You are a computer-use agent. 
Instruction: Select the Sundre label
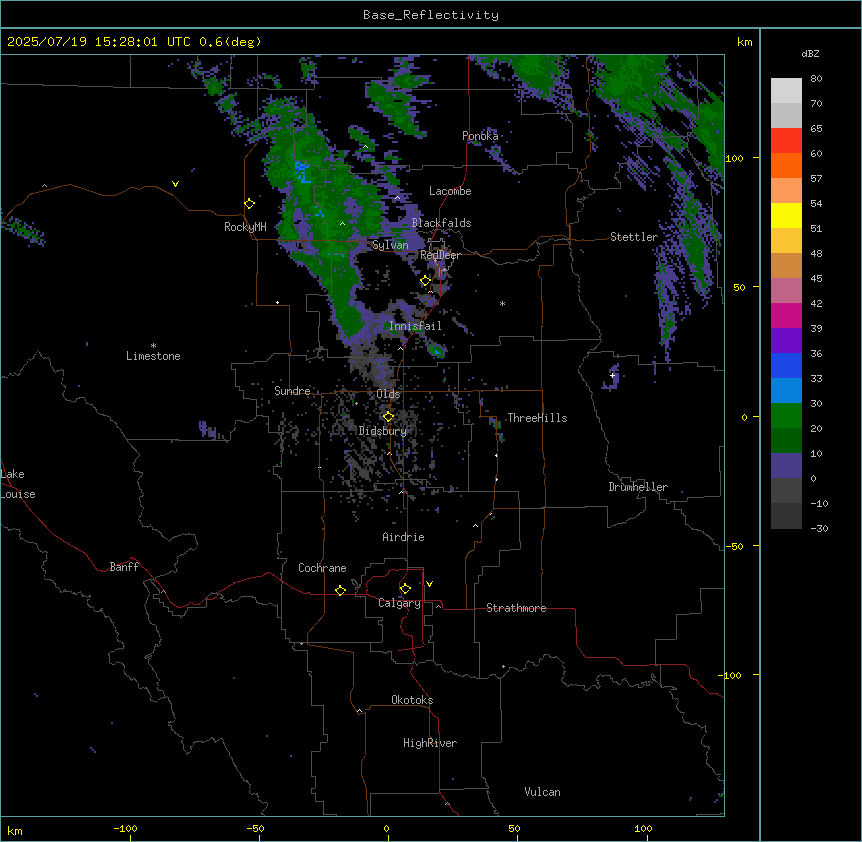(x=292, y=391)
